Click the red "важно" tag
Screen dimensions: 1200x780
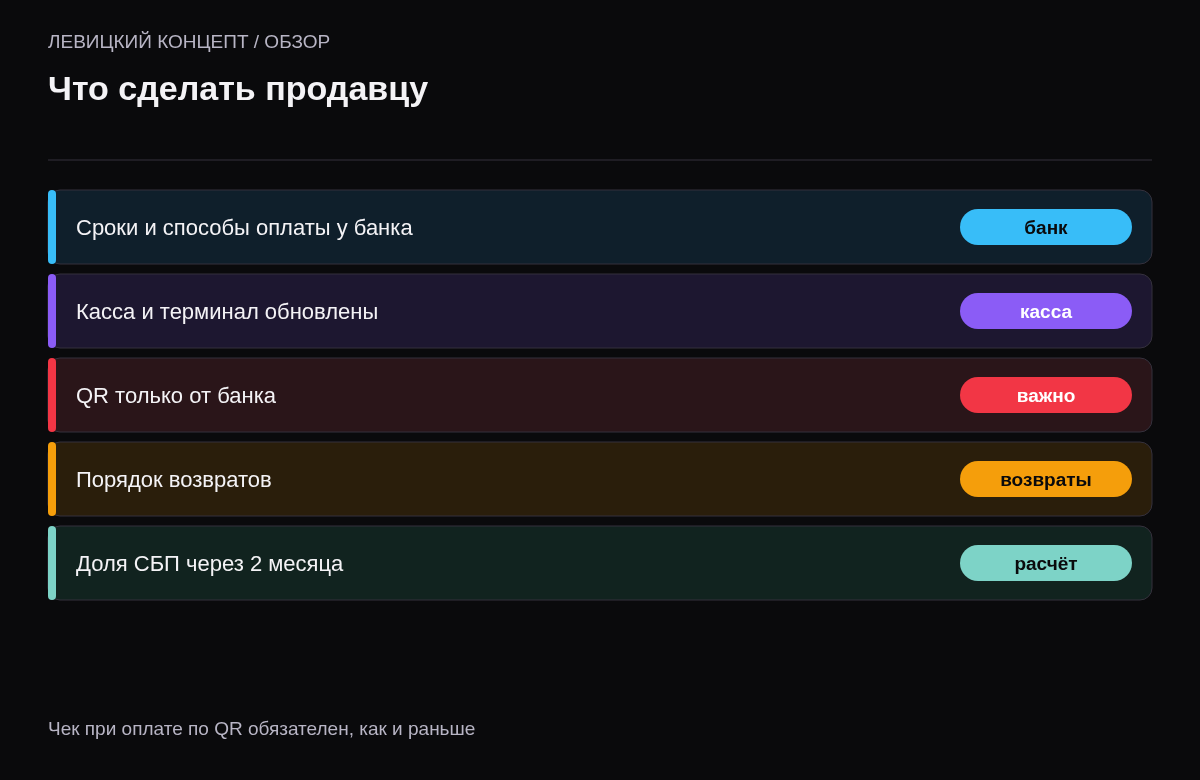1046,395
